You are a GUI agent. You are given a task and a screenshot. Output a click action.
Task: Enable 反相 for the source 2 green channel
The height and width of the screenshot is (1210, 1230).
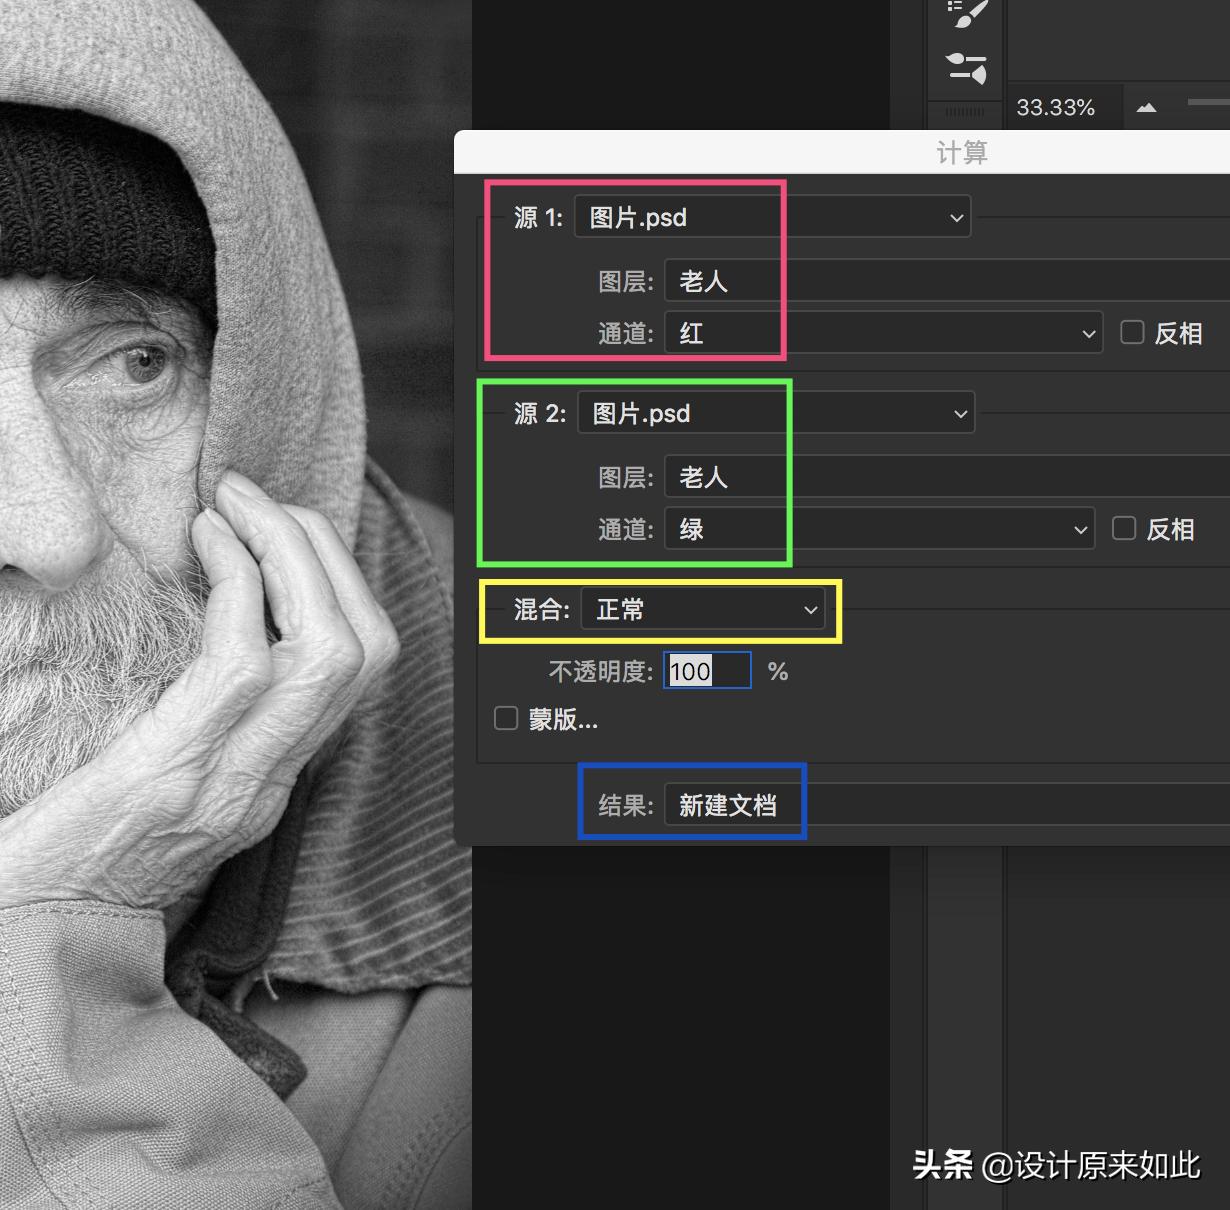(x=1124, y=528)
